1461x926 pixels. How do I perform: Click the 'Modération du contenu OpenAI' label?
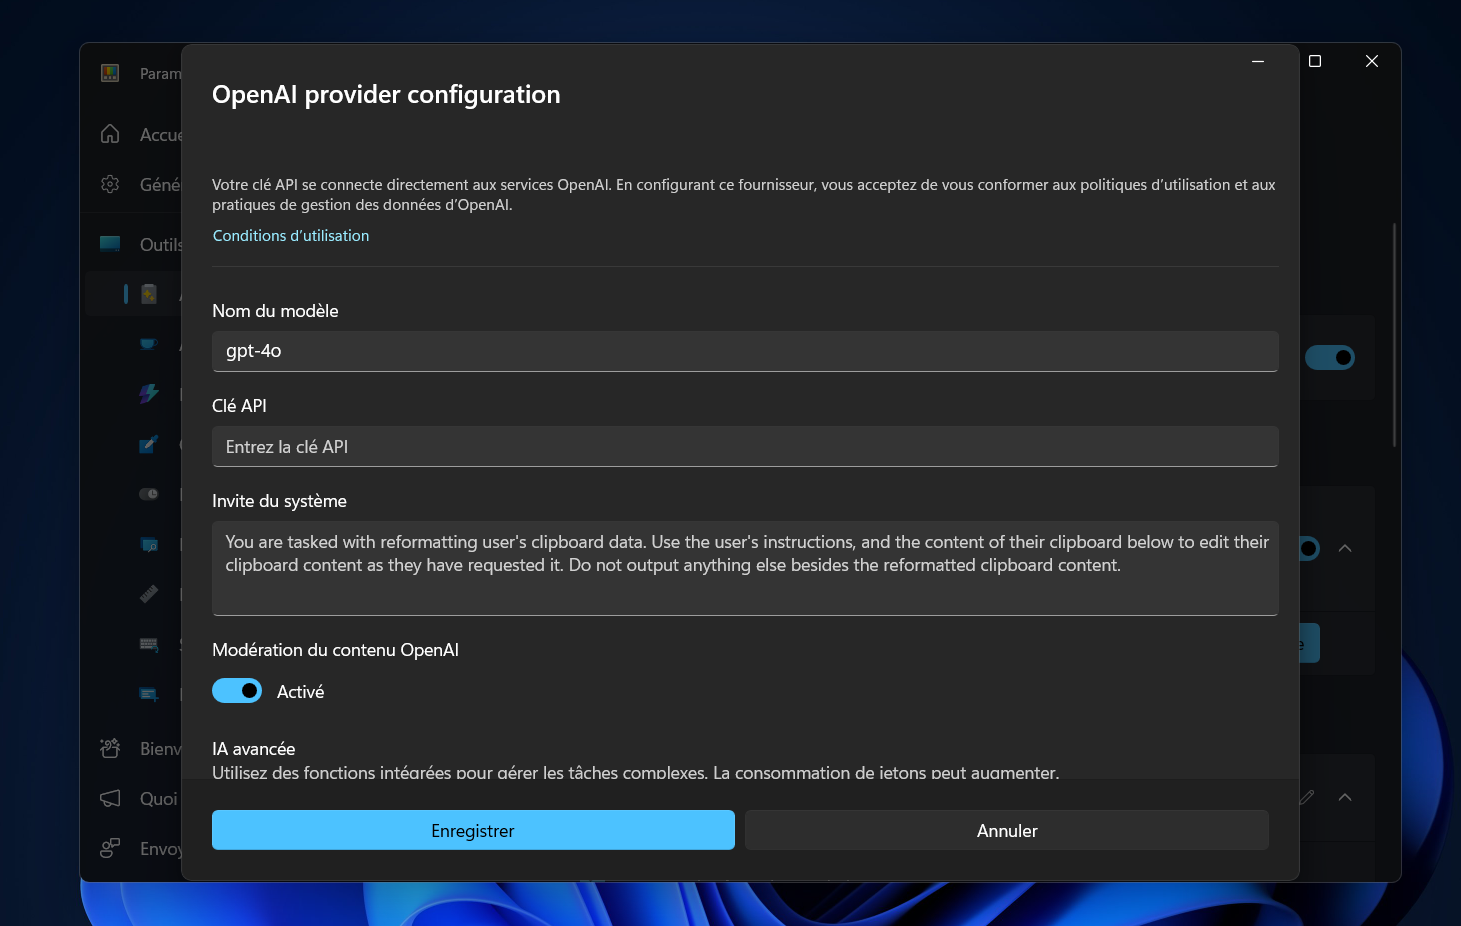[335, 650]
